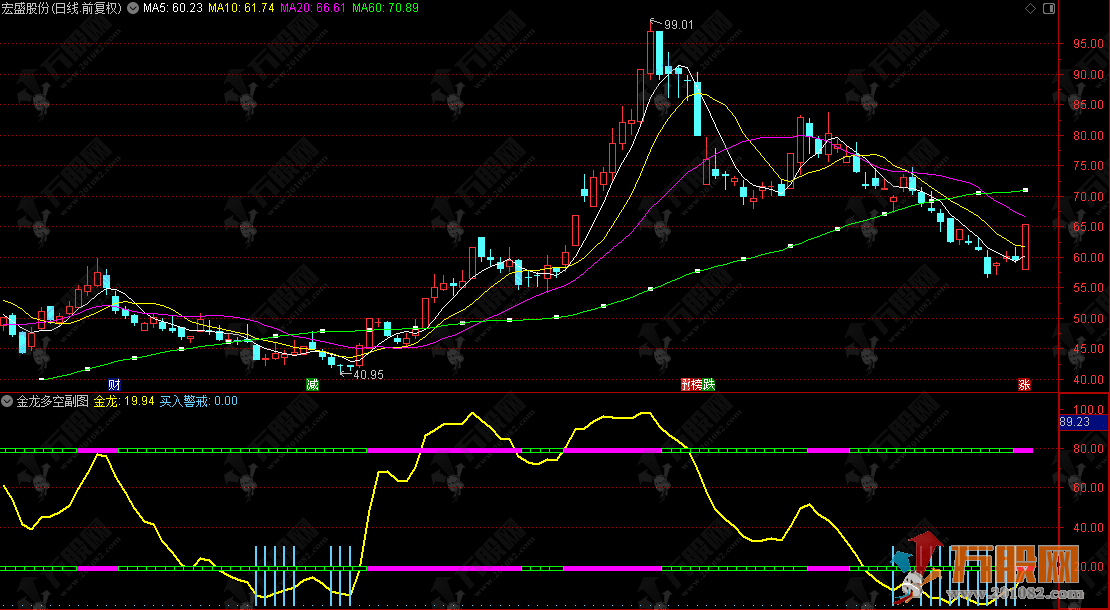Viewport: 1110px width, 610px height.
Task: Toggle the side panel layout icon
Action: coord(1047,8)
